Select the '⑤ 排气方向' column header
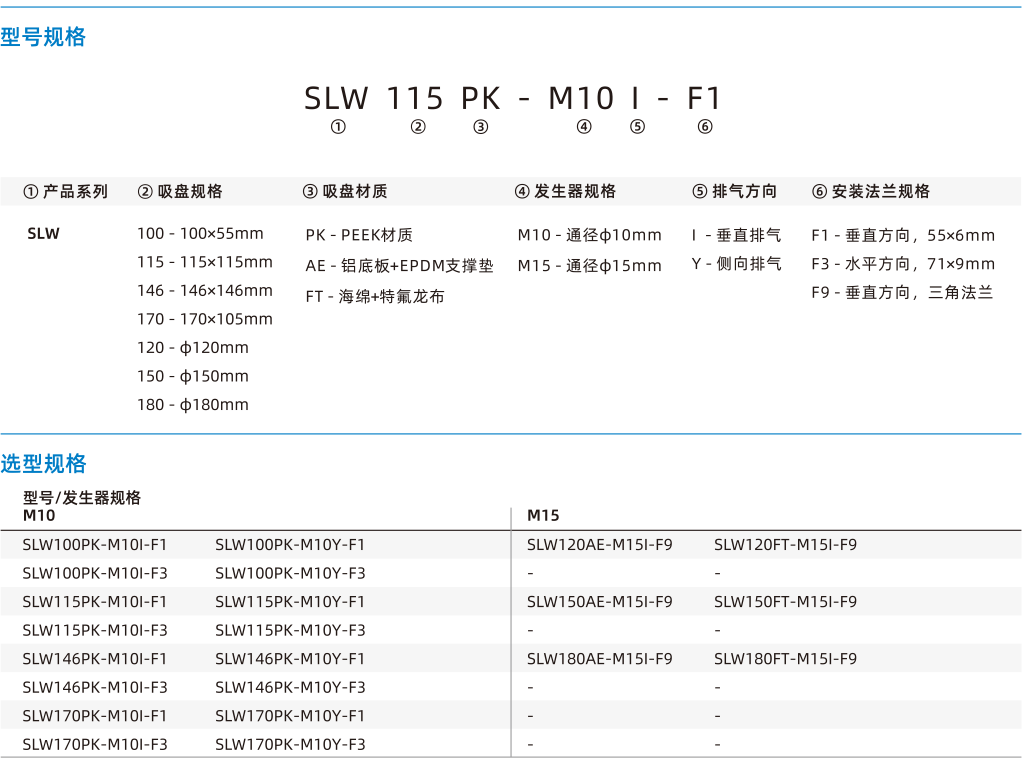1025x767 pixels. point(735,192)
